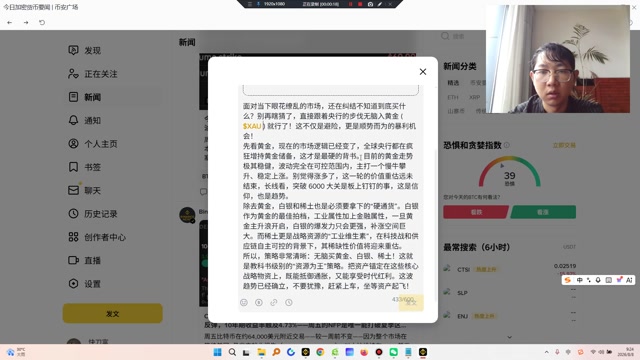Vote with the red bearish button

click(476, 212)
